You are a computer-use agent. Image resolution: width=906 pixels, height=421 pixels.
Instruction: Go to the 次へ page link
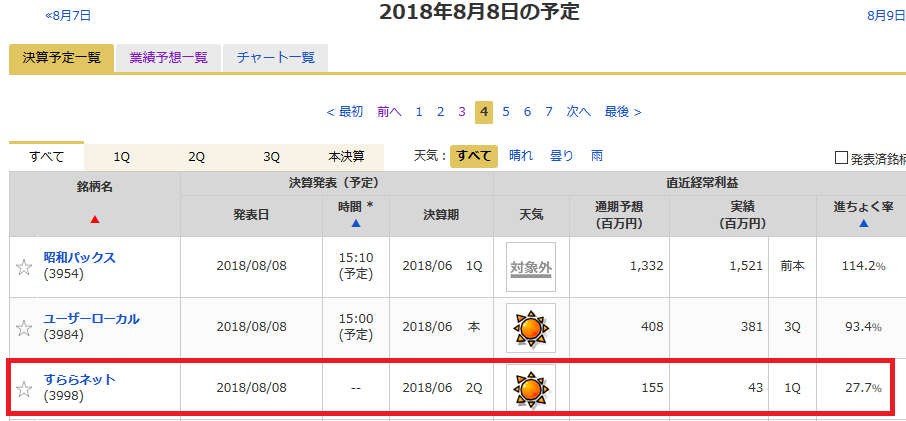(x=579, y=112)
